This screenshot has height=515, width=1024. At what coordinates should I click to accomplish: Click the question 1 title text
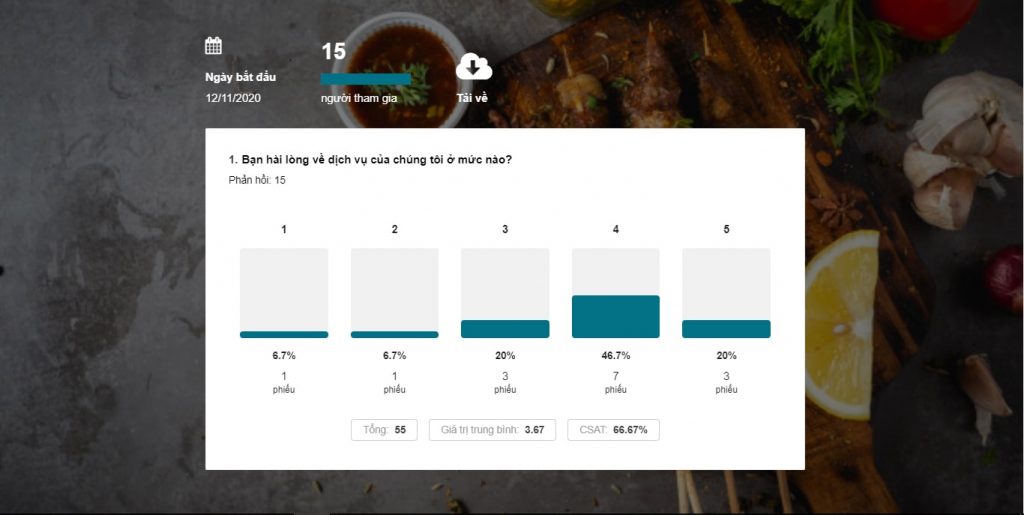(370, 160)
